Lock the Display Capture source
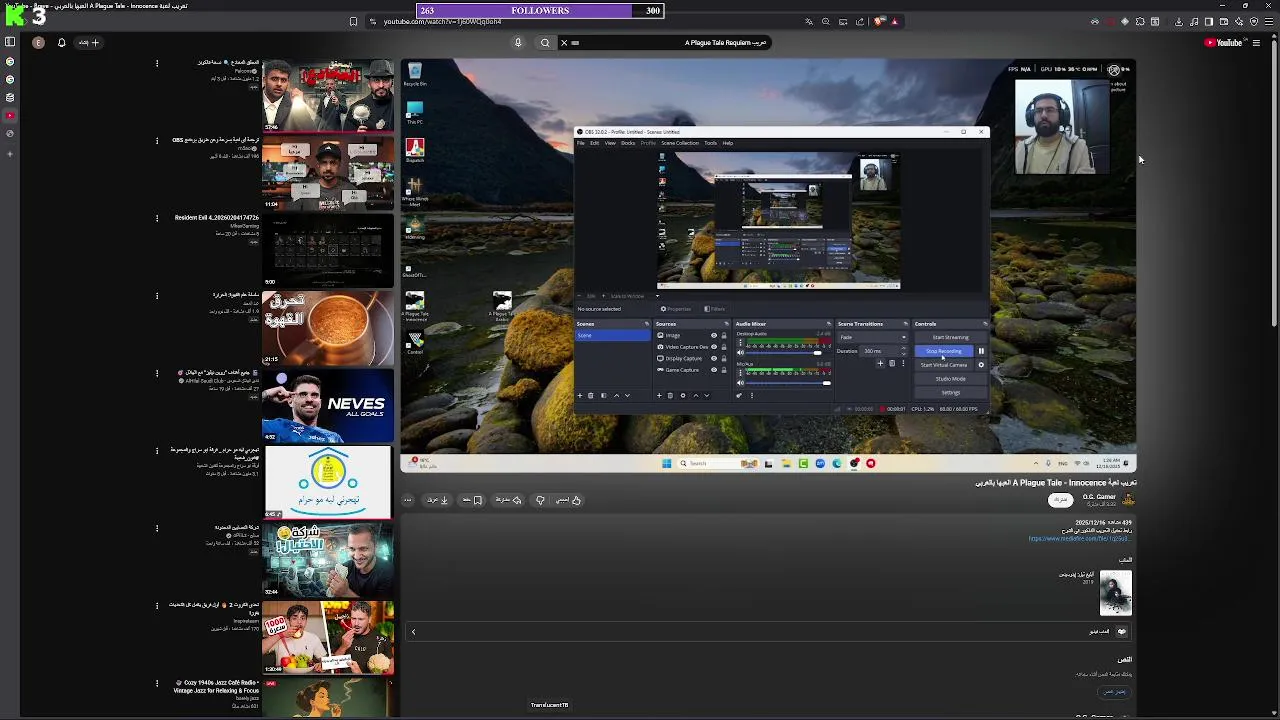 (724, 358)
